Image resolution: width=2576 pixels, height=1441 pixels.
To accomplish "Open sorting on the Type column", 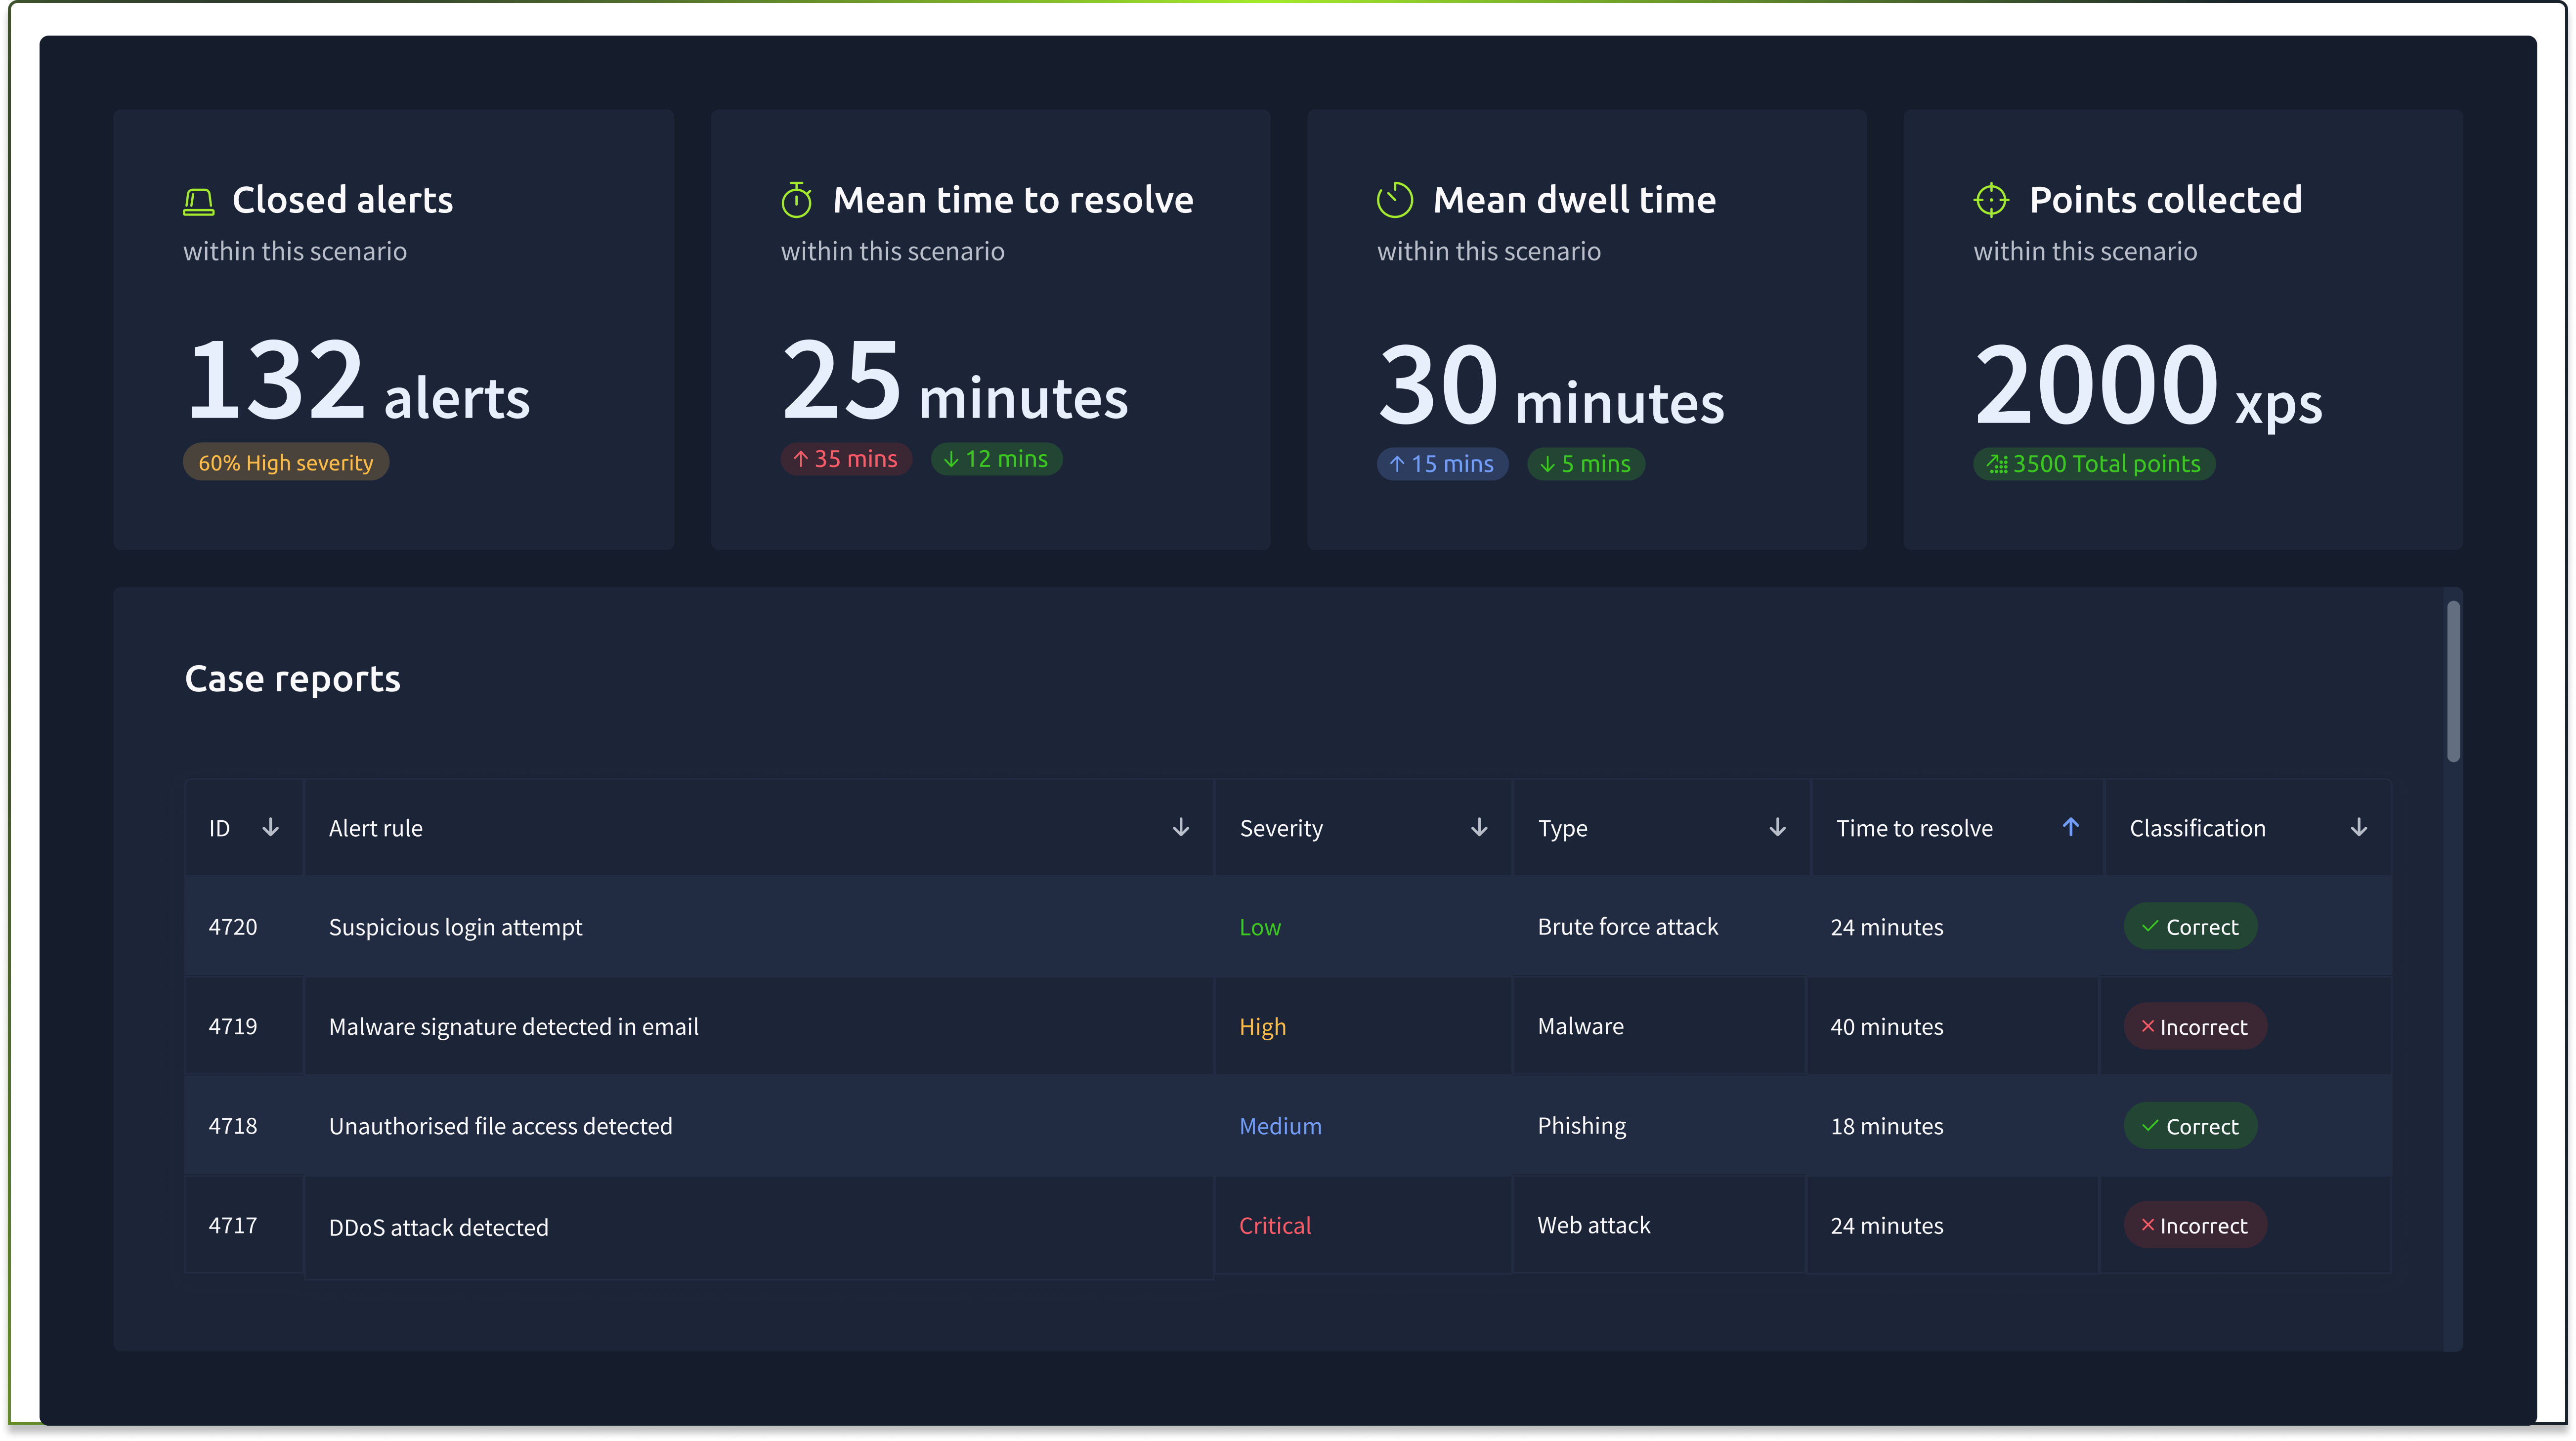I will (1777, 827).
